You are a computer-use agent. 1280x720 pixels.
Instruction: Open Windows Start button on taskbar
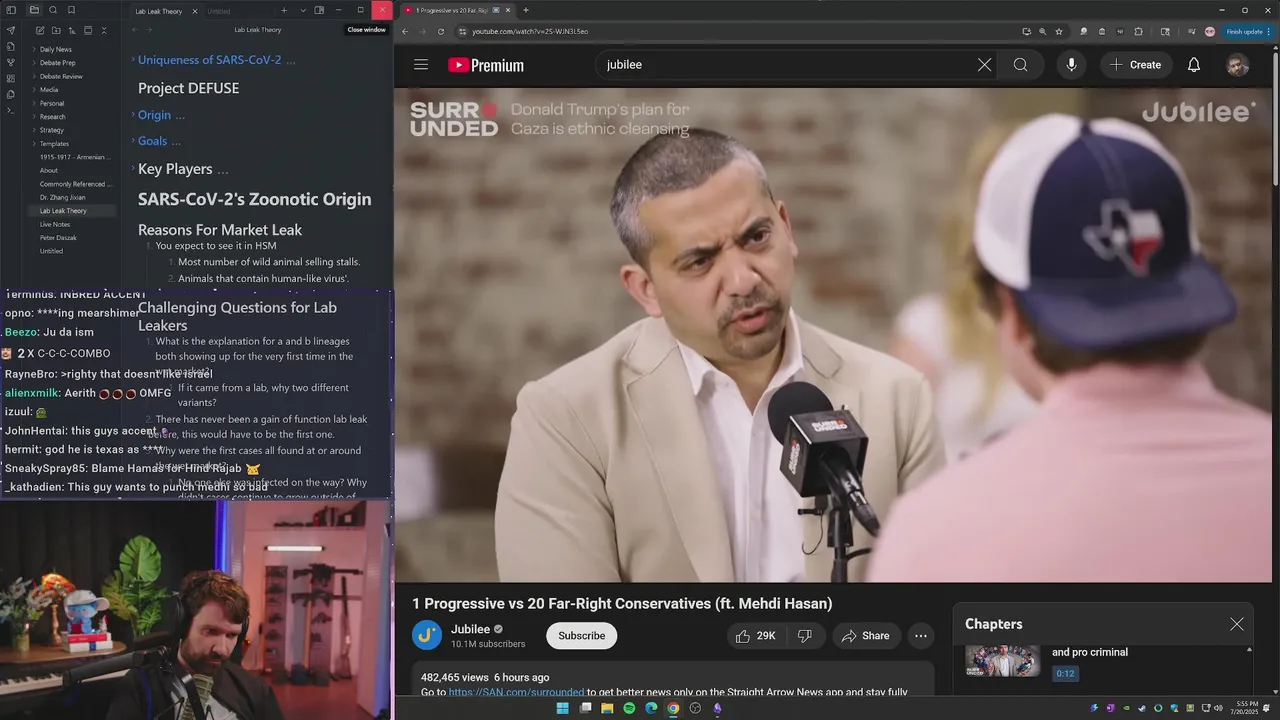coord(562,708)
